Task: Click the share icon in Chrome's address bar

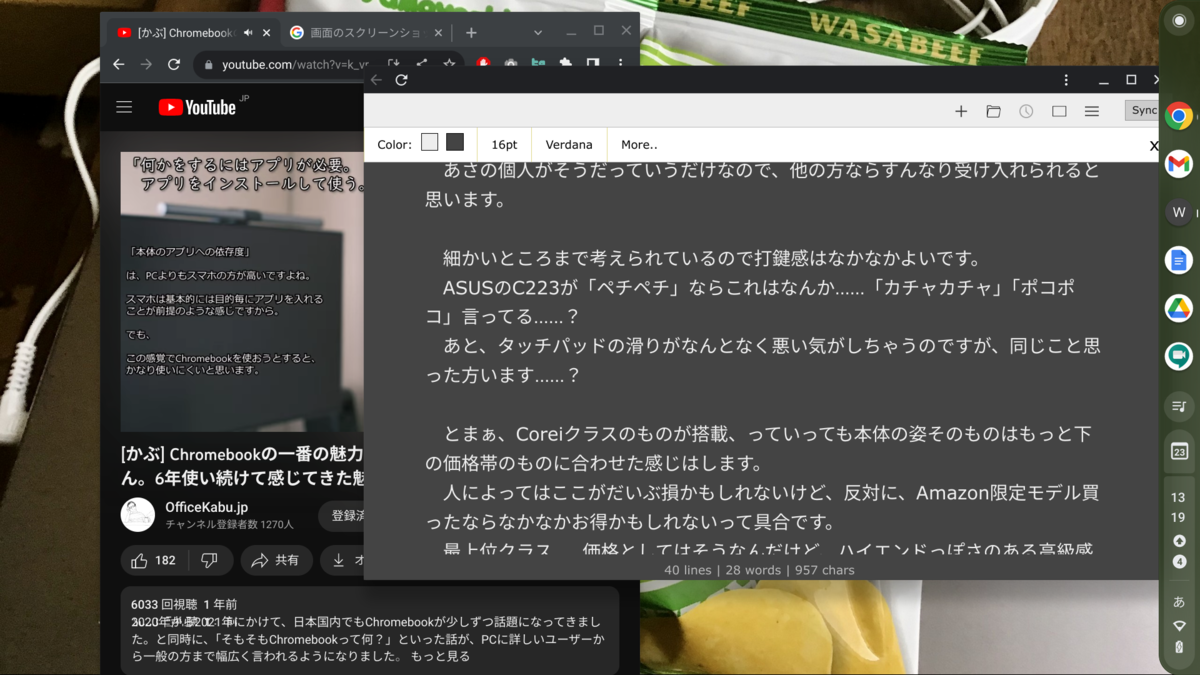Action: pyautogui.click(x=421, y=64)
